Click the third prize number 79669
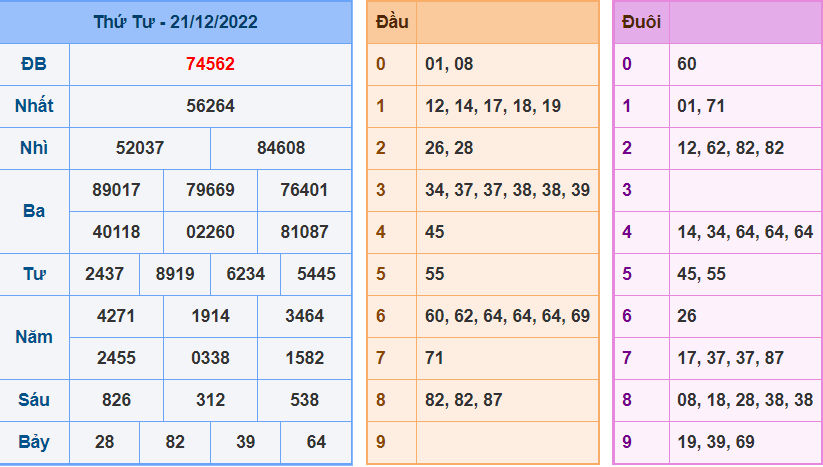The width and height of the screenshot is (823, 467). tap(210, 190)
